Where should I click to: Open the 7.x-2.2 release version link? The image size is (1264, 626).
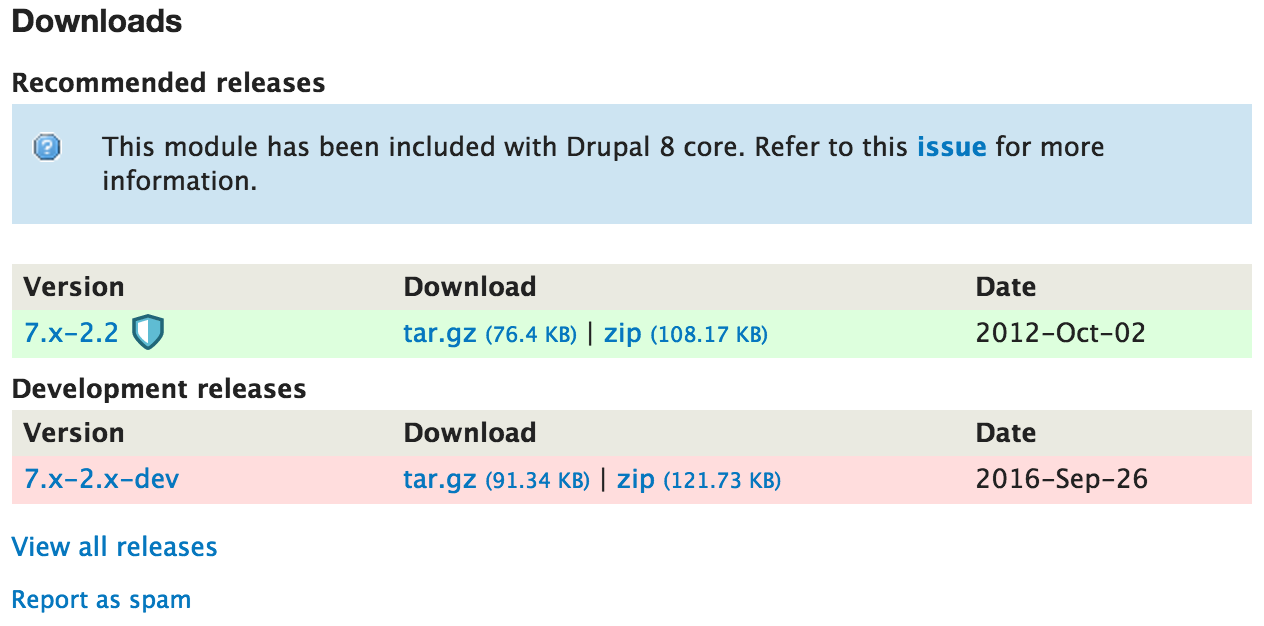(x=71, y=333)
